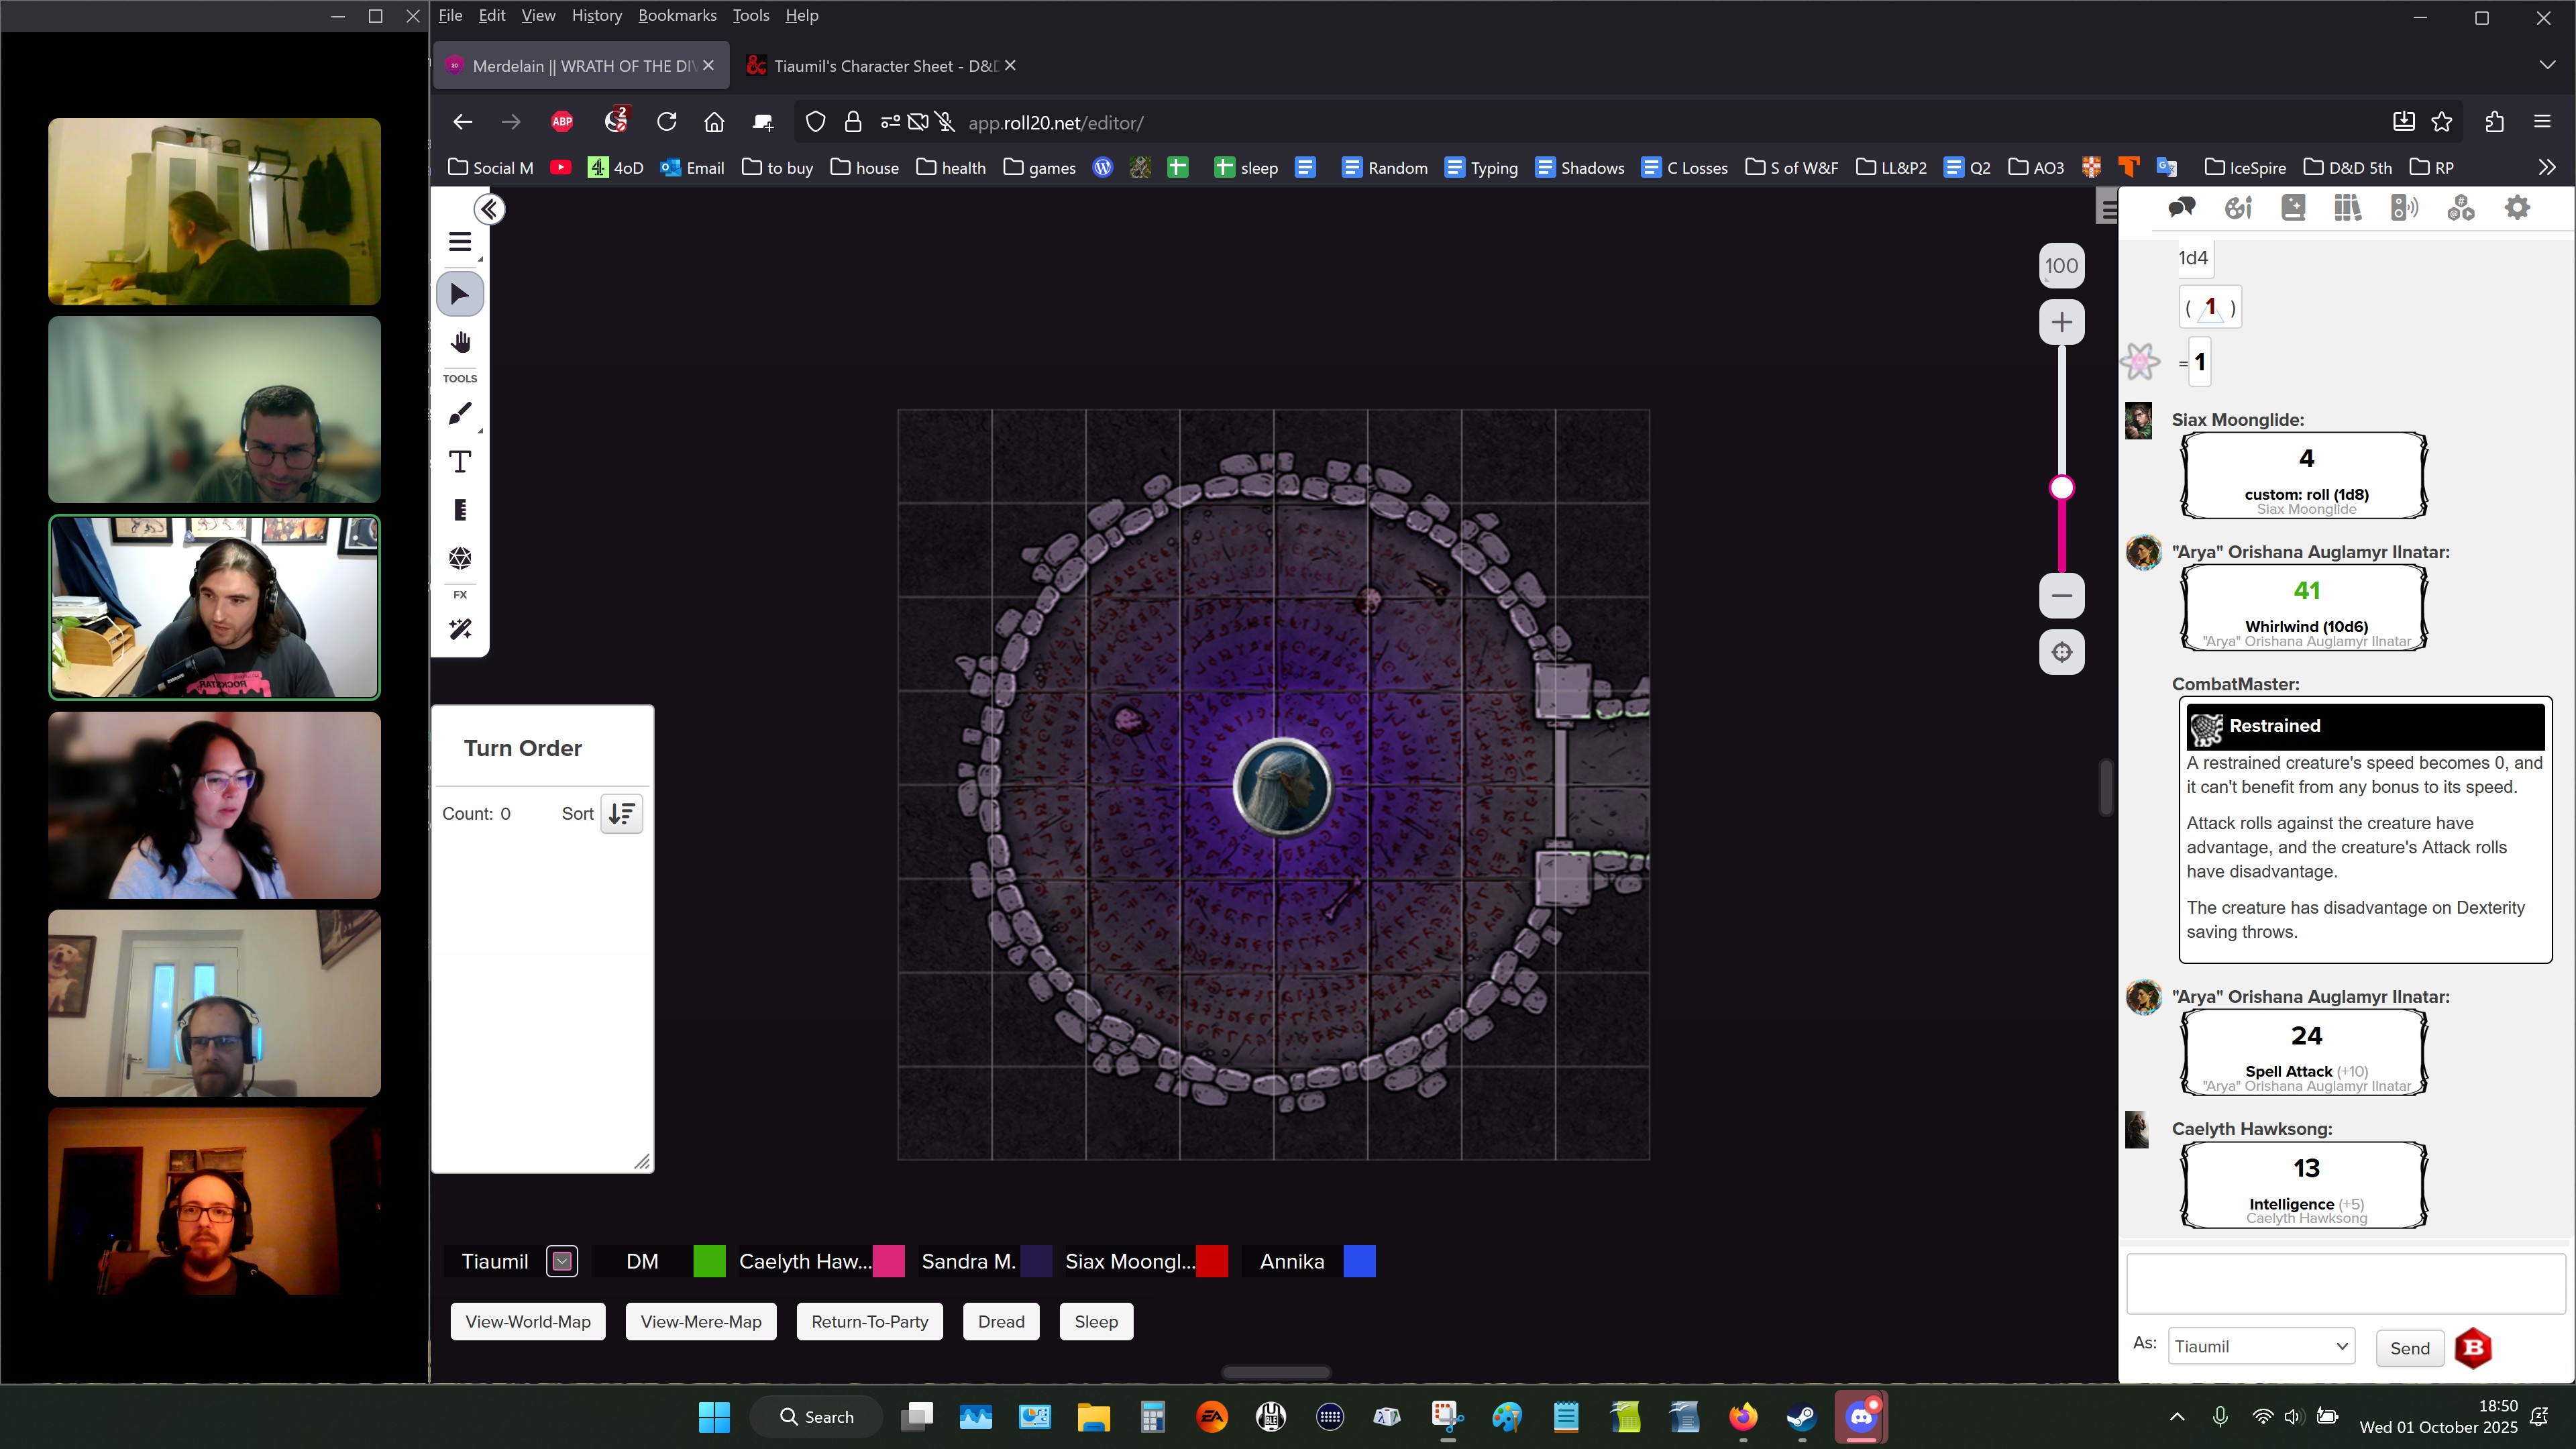Open the Journal sidebar tab
The image size is (2576, 1449).
2292,208
